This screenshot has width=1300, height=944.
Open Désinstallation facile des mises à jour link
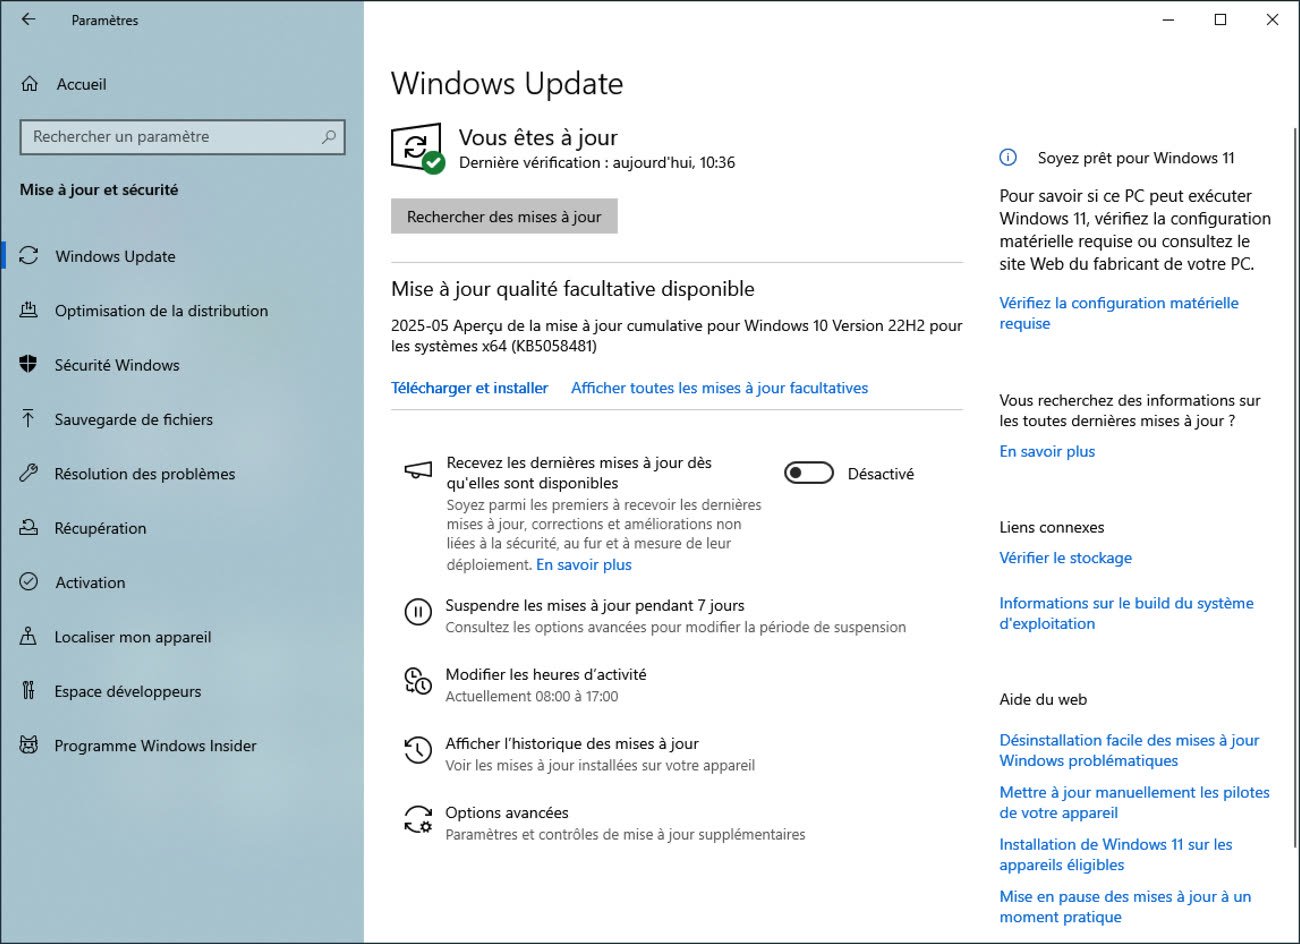click(1129, 750)
